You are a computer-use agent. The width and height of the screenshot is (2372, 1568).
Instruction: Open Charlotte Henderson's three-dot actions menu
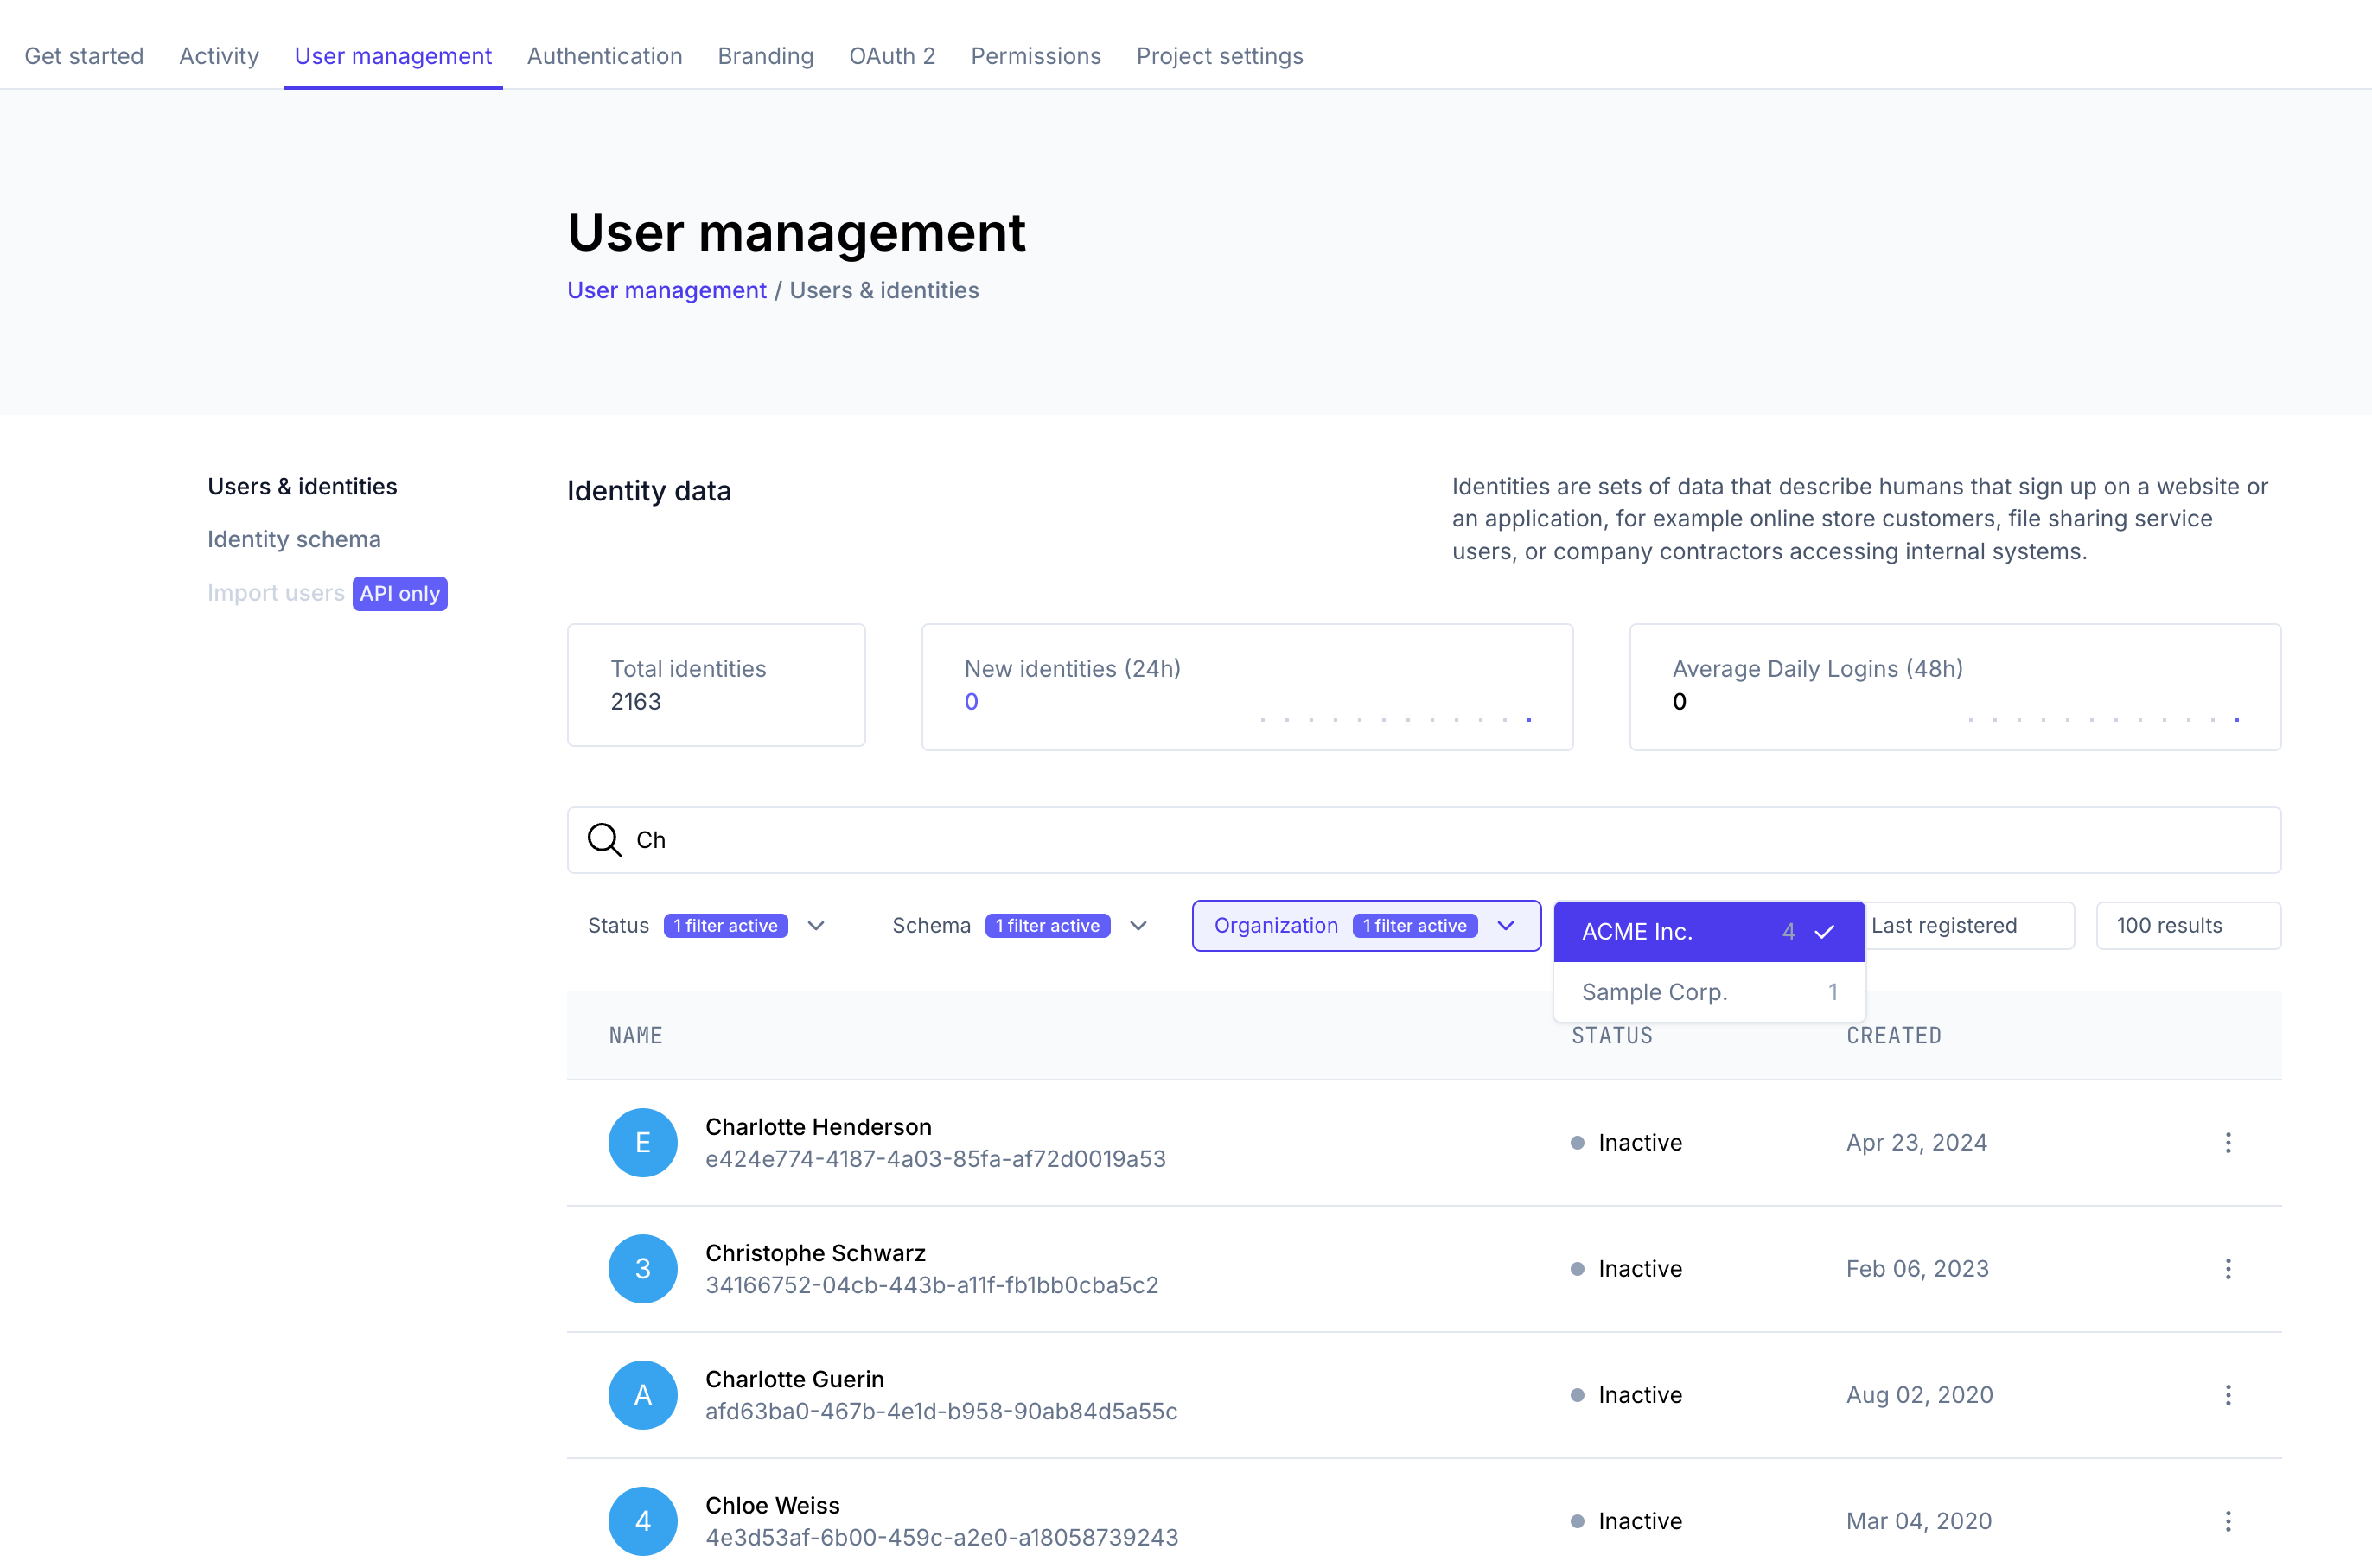tap(2227, 1143)
